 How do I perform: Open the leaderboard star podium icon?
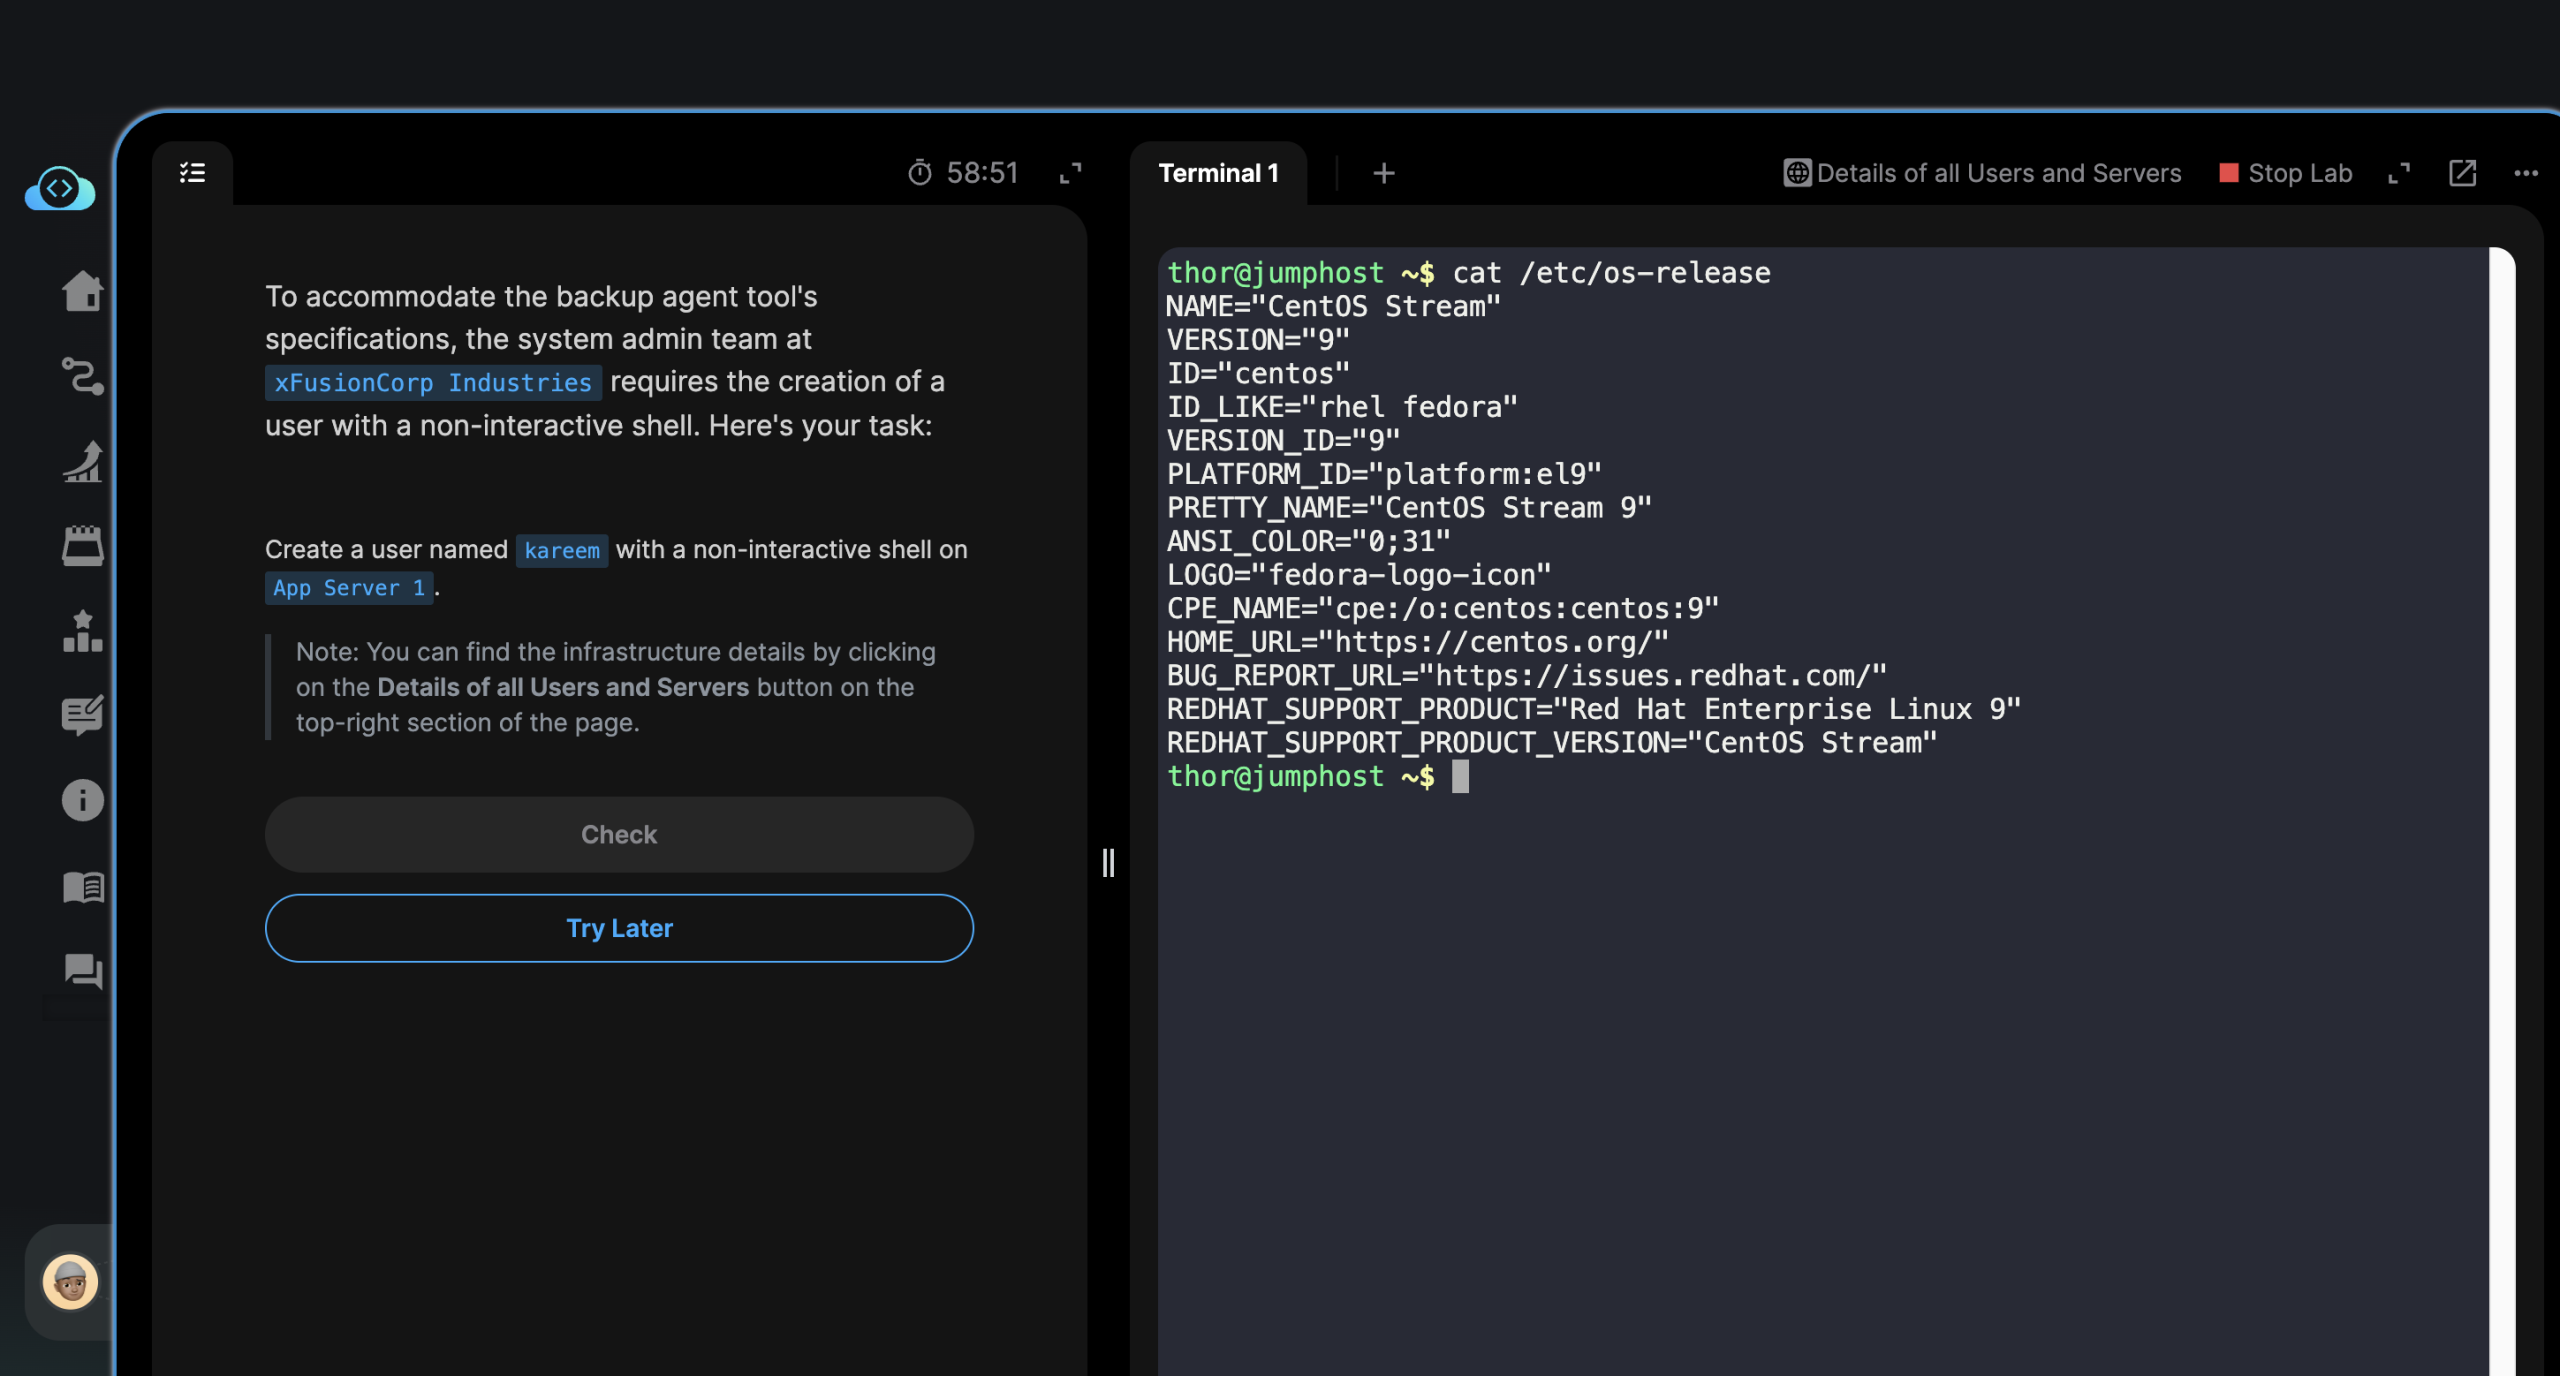point(82,631)
